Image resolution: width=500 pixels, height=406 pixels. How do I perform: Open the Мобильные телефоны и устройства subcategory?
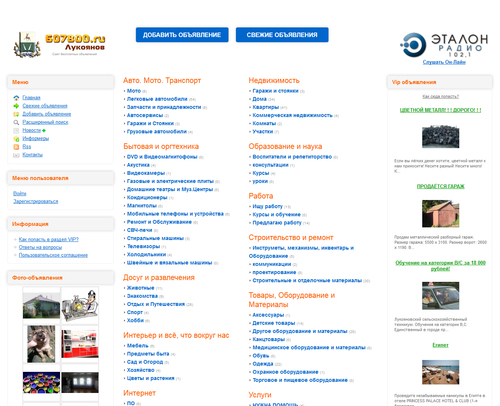[x=175, y=214]
